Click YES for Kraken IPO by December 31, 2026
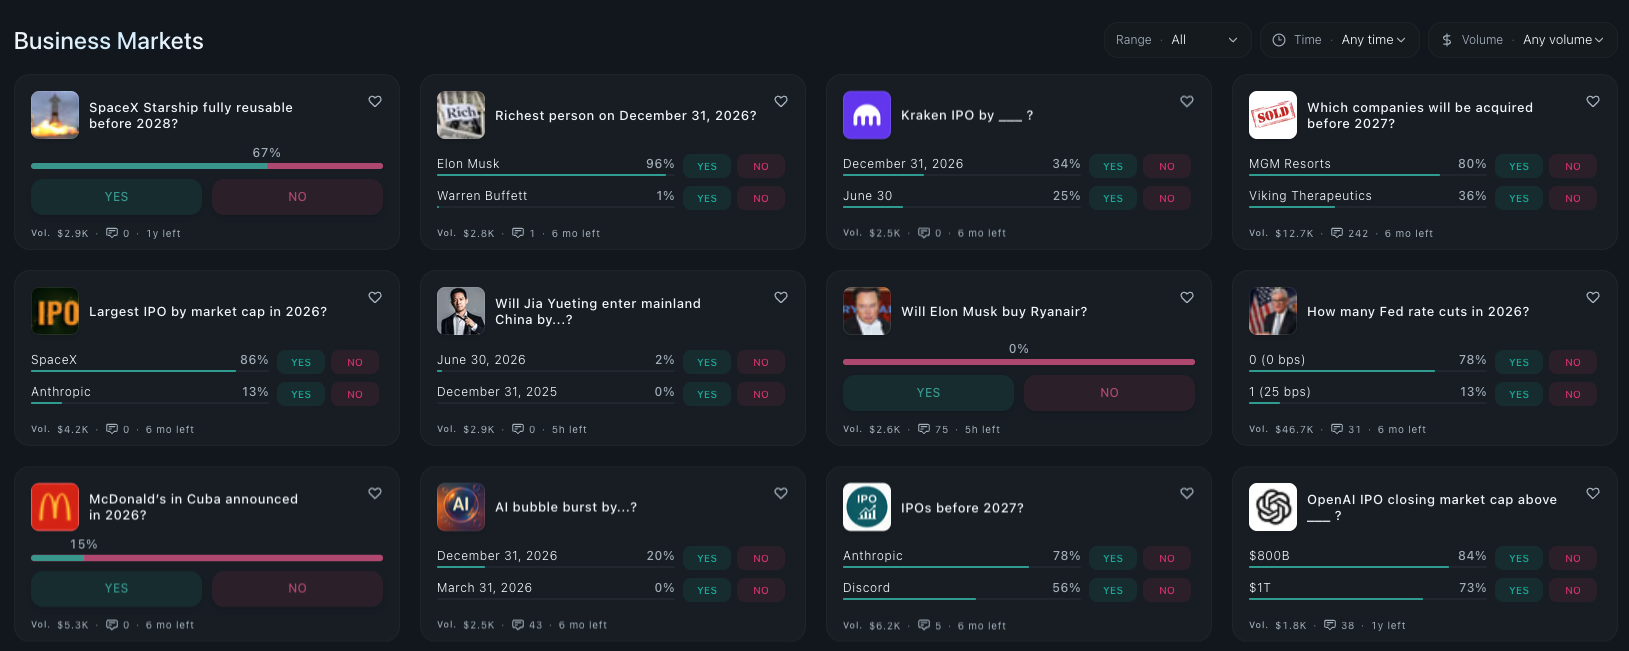1629x651 pixels. (1113, 166)
